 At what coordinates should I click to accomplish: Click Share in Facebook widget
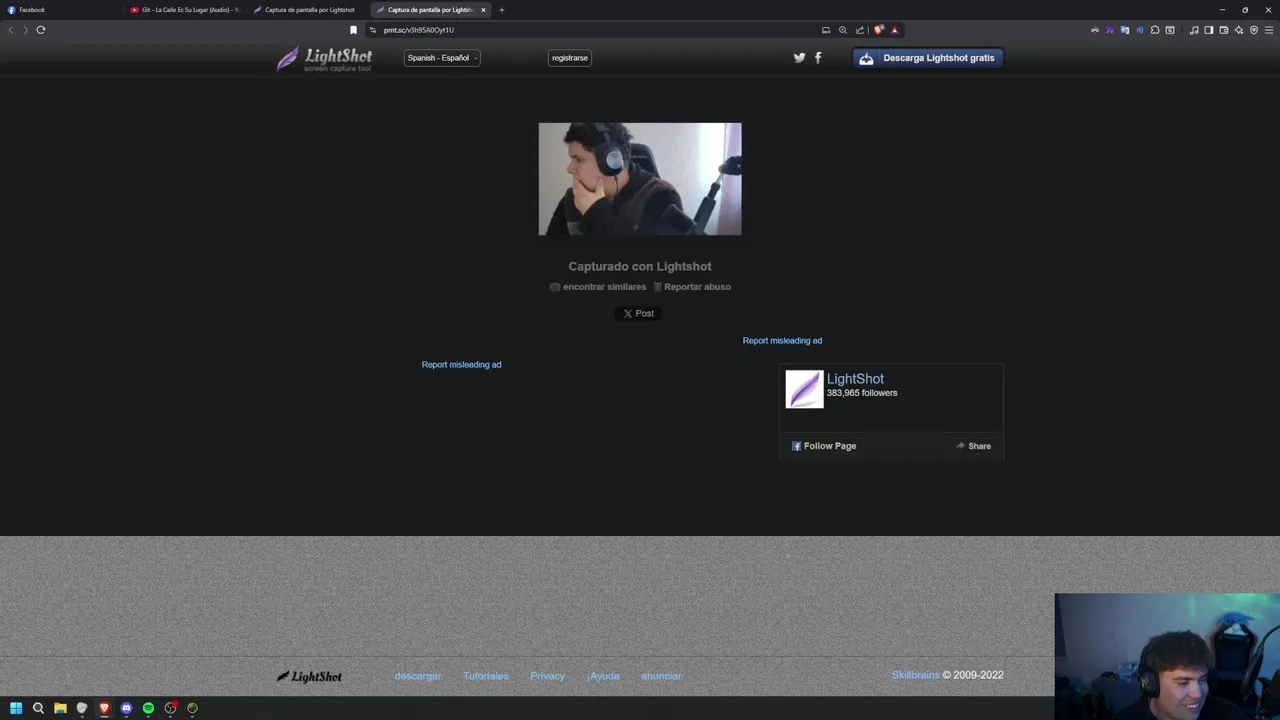click(x=973, y=446)
